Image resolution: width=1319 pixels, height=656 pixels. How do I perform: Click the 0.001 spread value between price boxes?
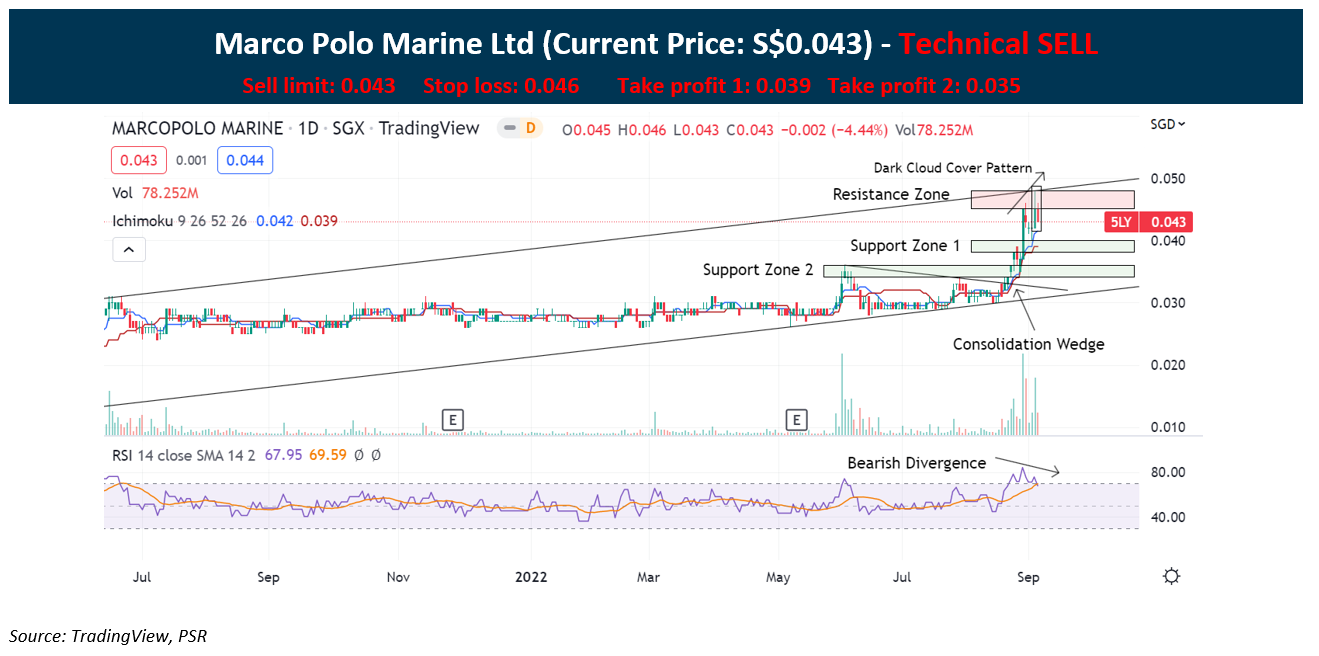(x=192, y=160)
